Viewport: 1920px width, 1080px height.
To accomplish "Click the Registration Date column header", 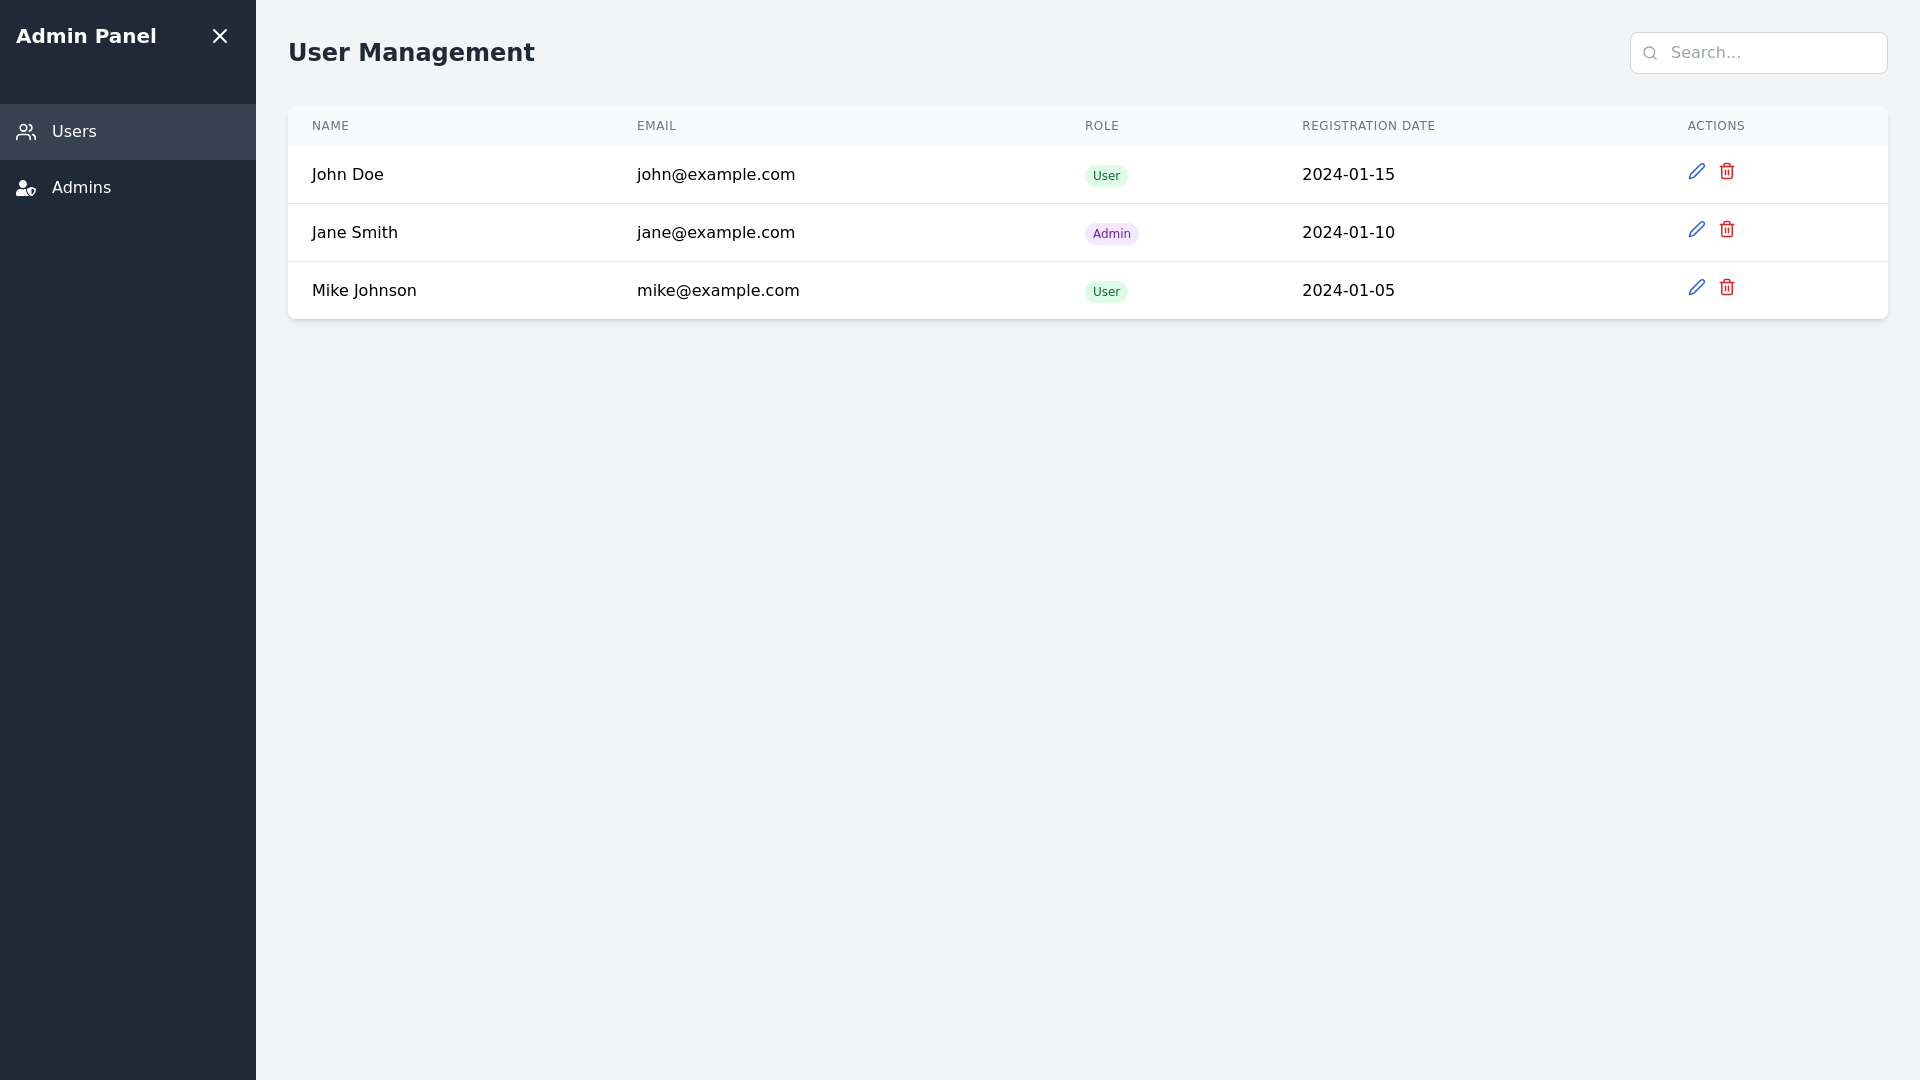I will (1368, 126).
